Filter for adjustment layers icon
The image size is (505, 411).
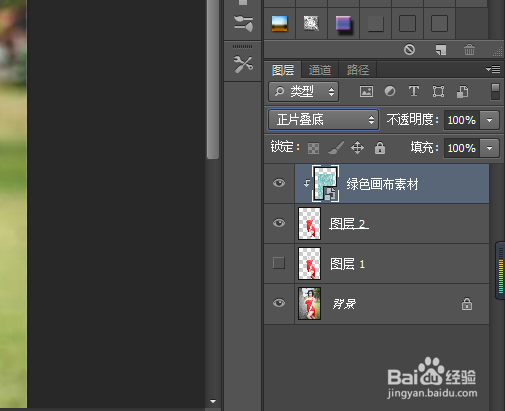[x=390, y=91]
